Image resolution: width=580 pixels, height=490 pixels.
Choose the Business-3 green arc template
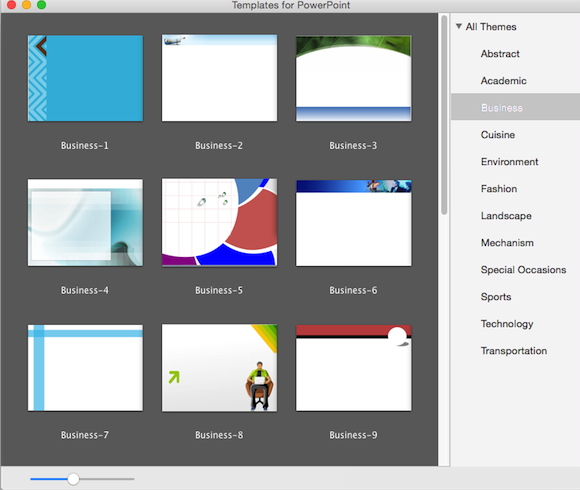354,78
